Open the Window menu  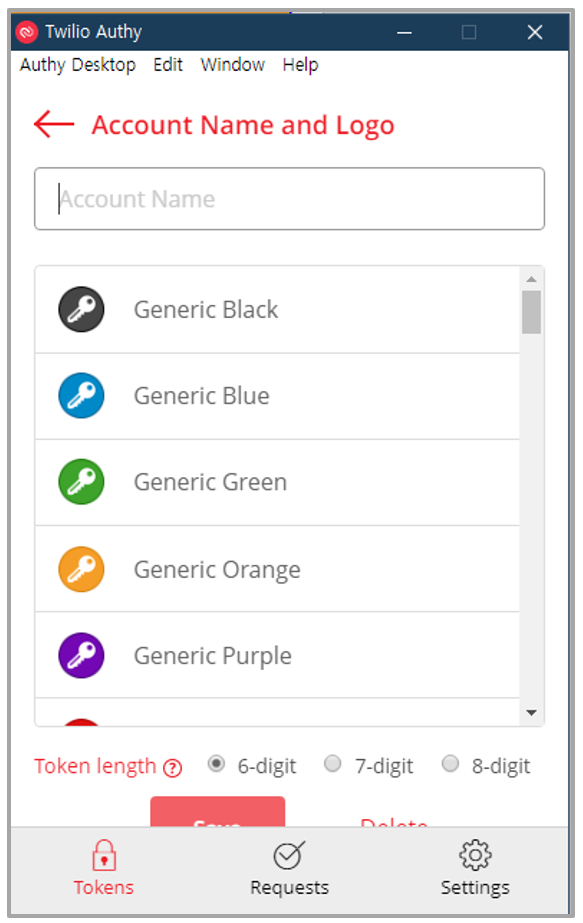[233, 64]
